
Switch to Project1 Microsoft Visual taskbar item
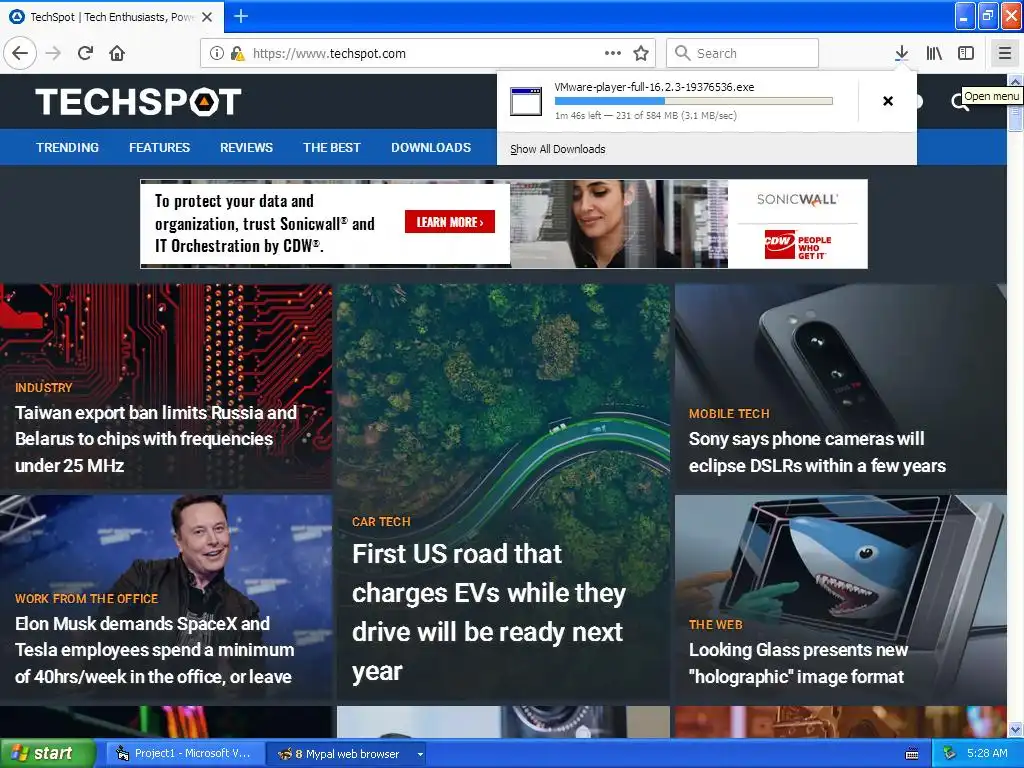pyautogui.click(x=184, y=754)
